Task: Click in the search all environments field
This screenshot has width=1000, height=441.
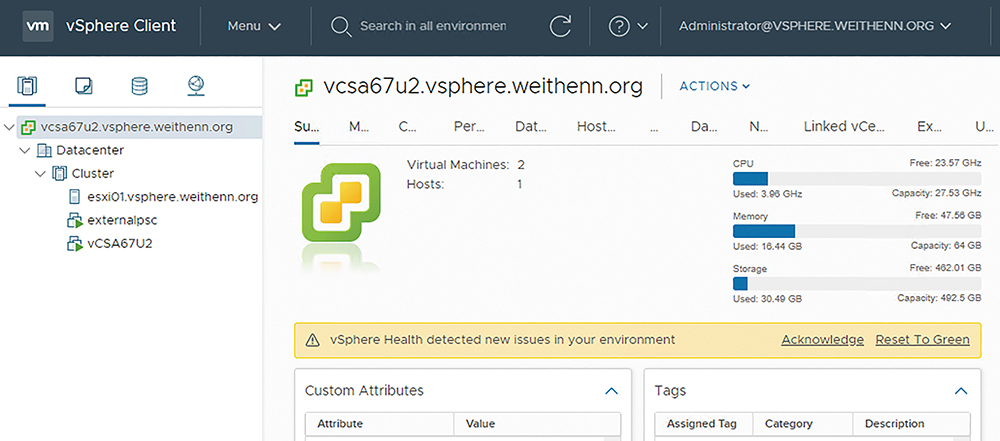Action: (x=433, y=26)
